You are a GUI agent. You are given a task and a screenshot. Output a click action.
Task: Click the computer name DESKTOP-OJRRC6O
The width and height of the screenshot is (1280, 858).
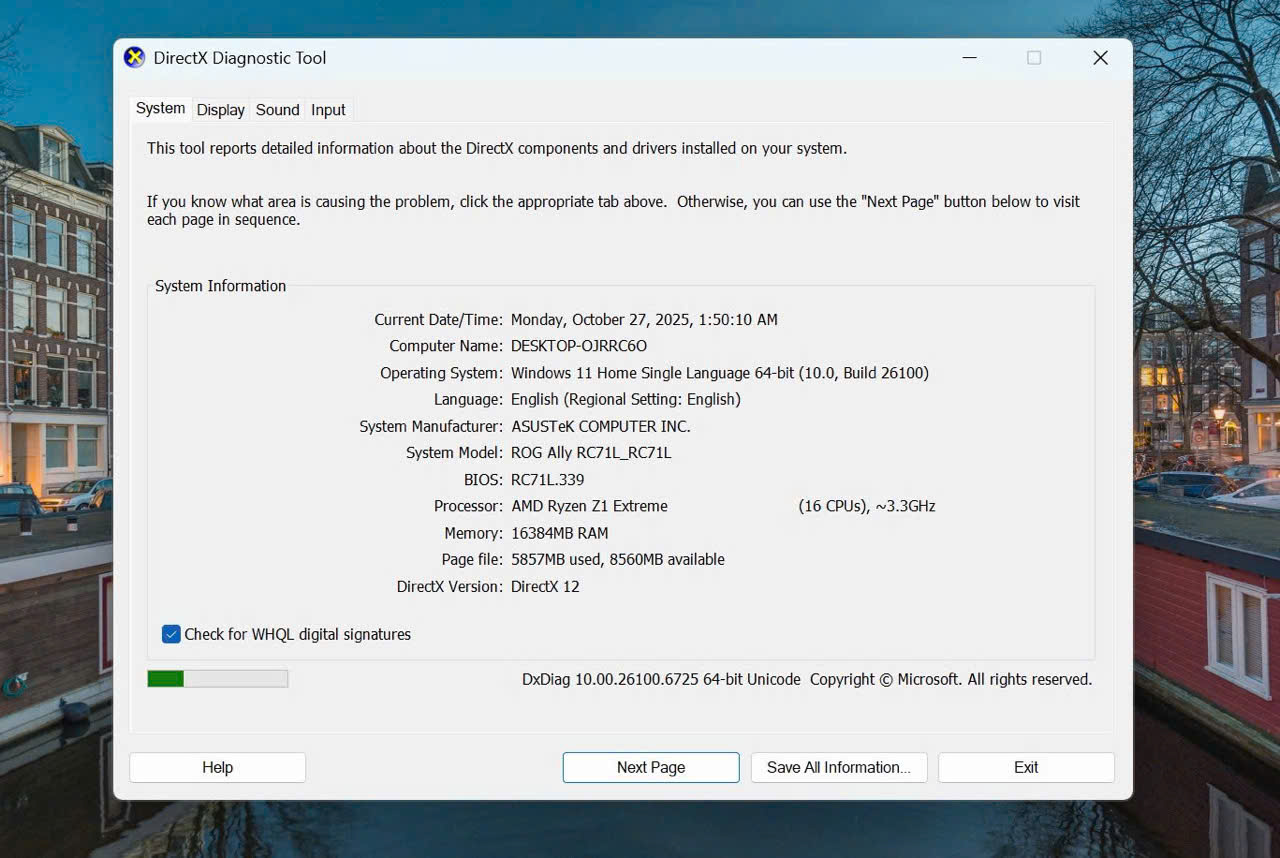pos(578,346)
